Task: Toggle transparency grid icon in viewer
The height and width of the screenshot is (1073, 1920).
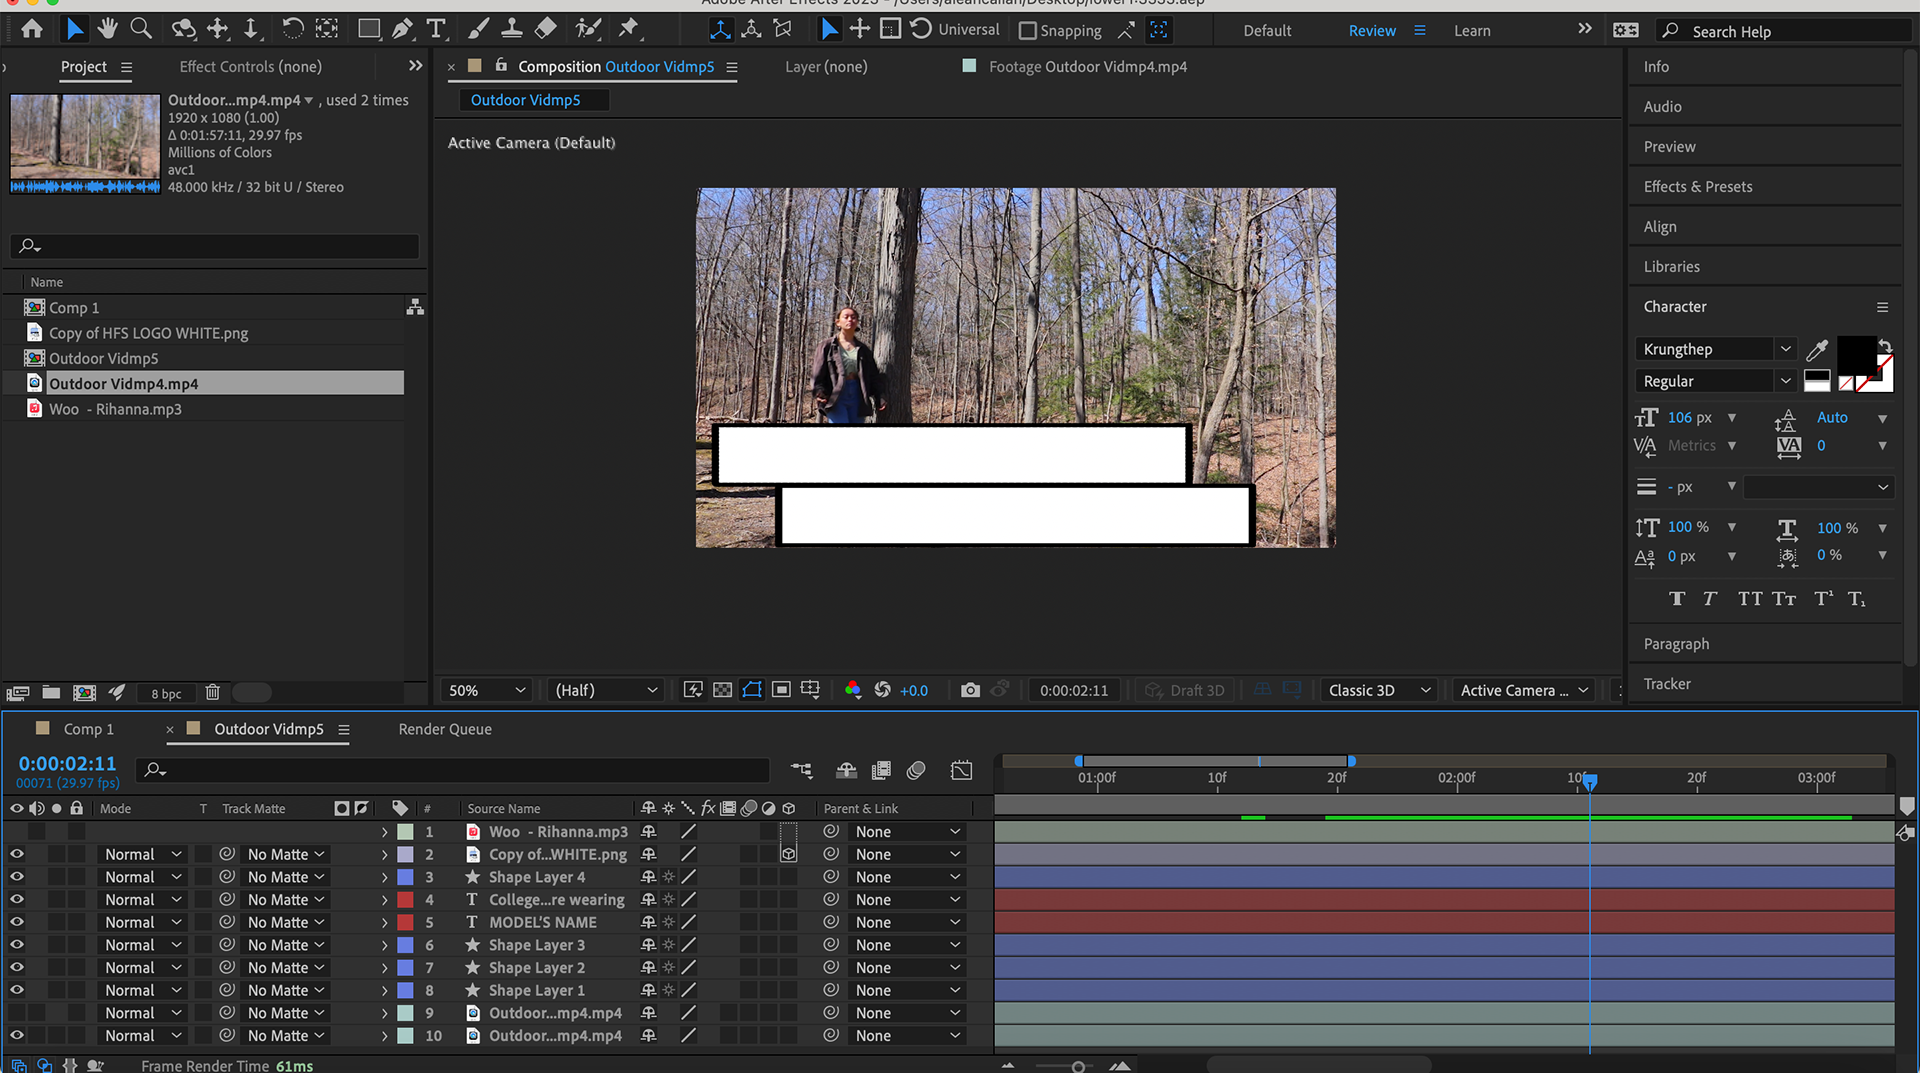Action: [722, 690]
